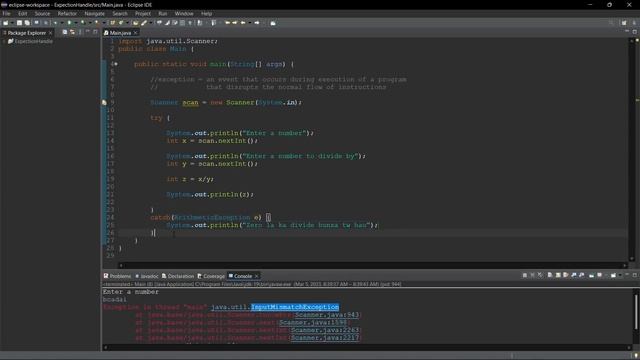Click the External Tools toolbar icon

(x=97, y=23)
